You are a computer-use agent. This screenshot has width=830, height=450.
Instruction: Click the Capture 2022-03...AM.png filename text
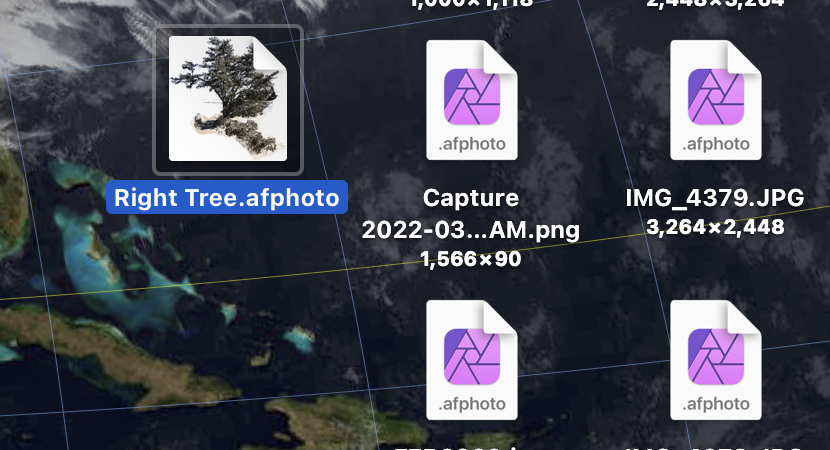point(471,214)
